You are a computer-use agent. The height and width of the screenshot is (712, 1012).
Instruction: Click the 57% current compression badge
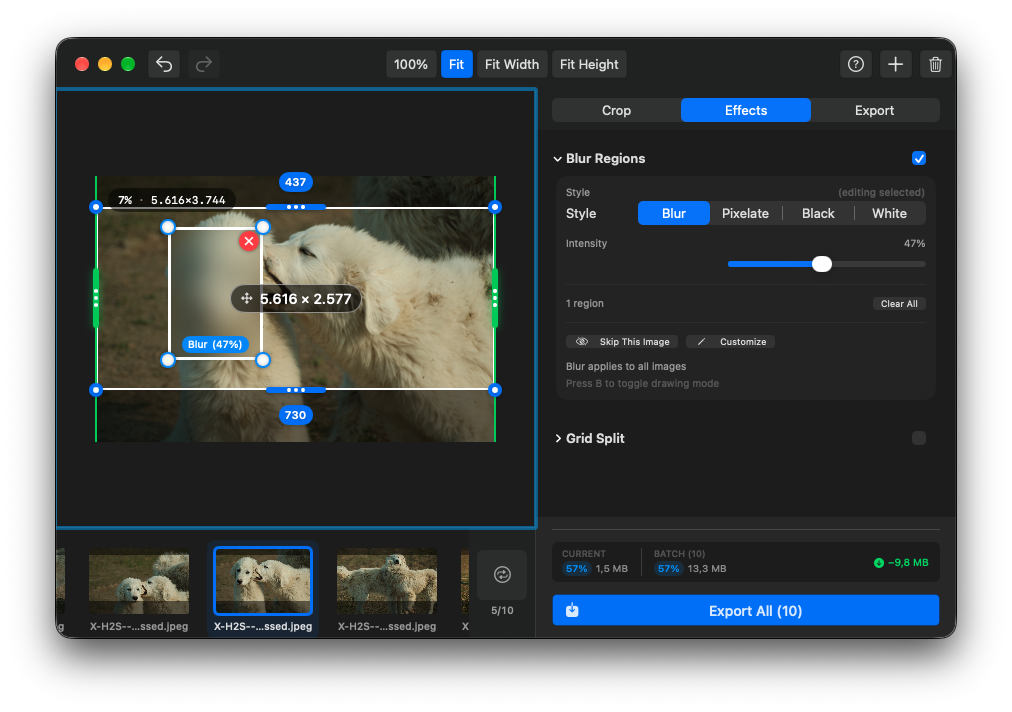576,569
